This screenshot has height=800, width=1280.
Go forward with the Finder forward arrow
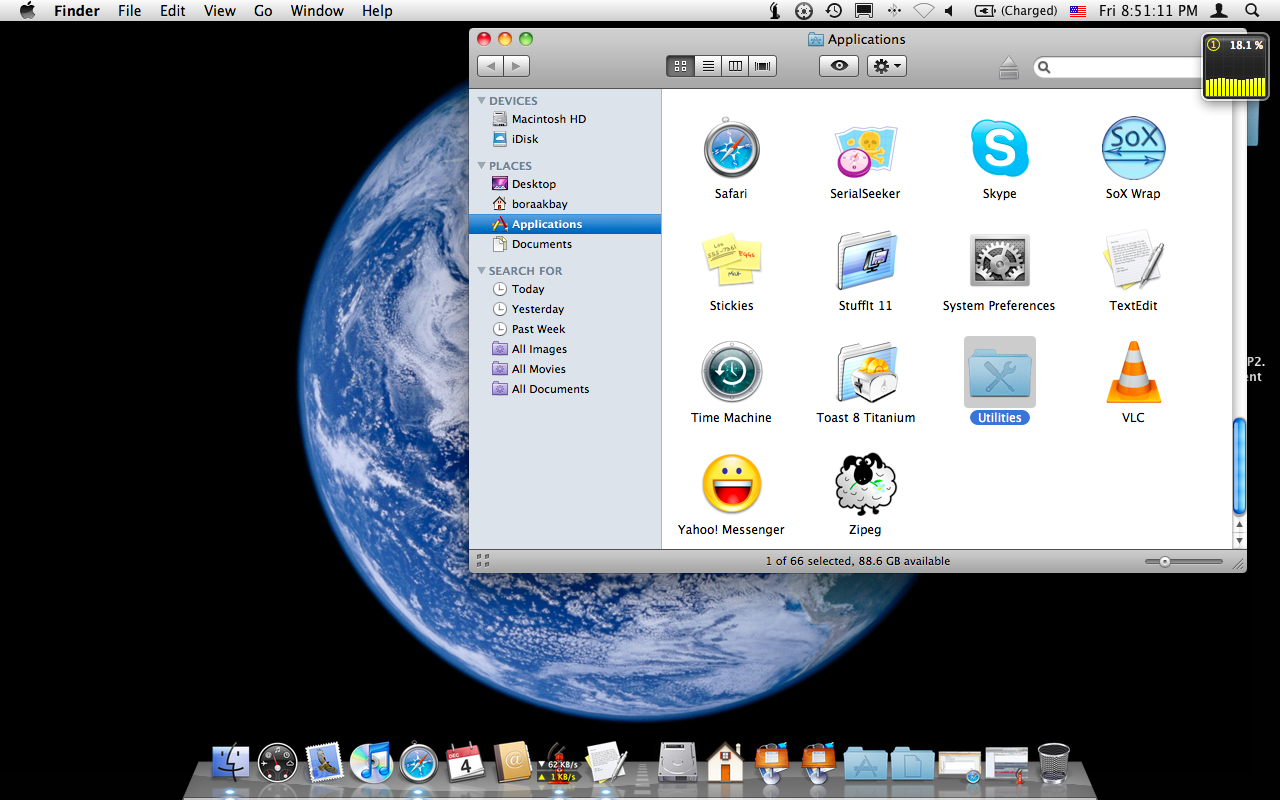click(516, 66)
